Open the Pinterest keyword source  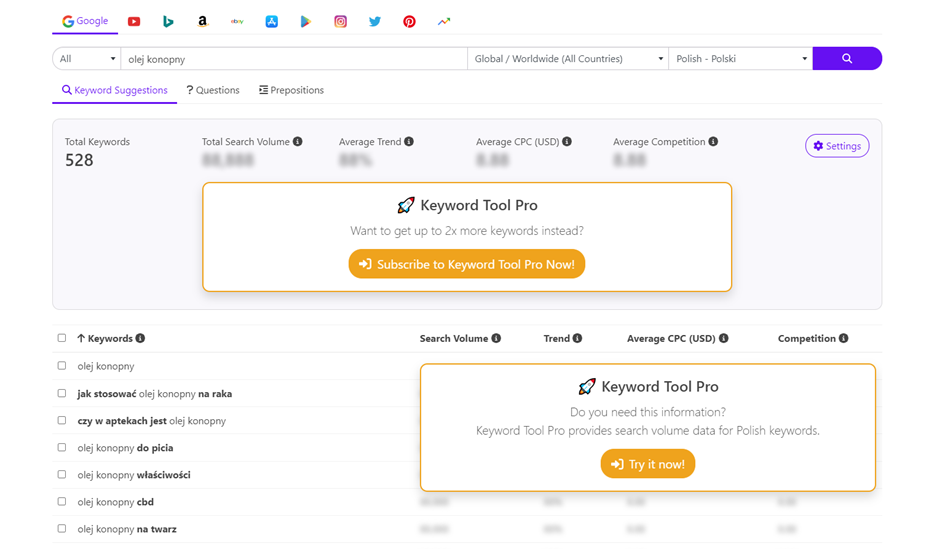[409, 21]
